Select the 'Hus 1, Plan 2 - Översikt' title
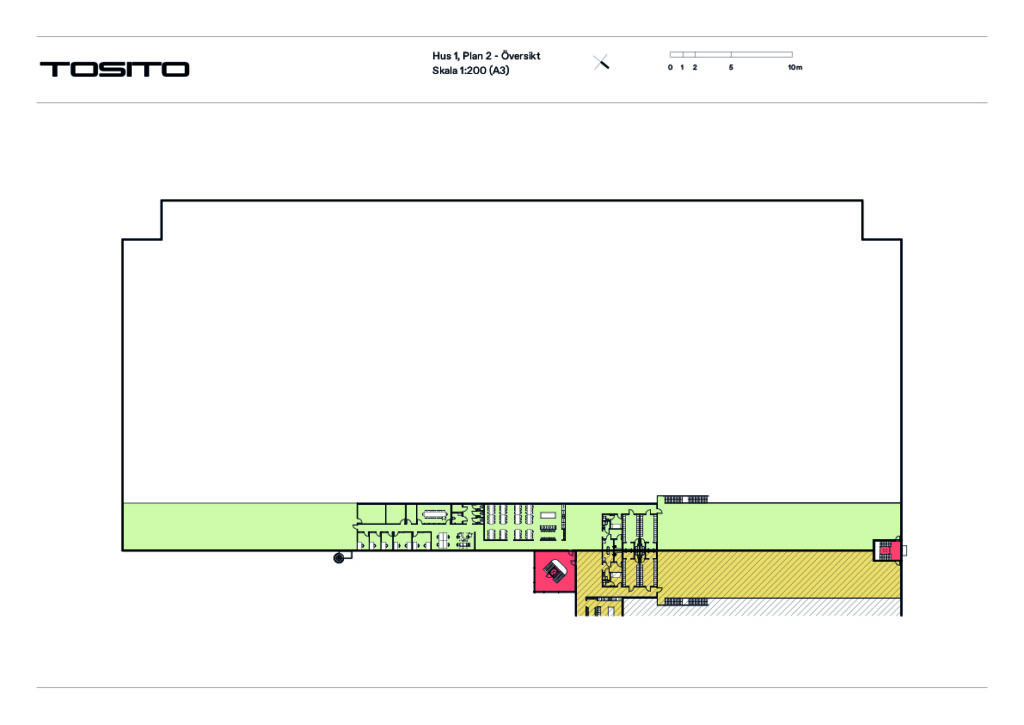The height and width of the screenshot is (725, 1024). coord(486,56)
